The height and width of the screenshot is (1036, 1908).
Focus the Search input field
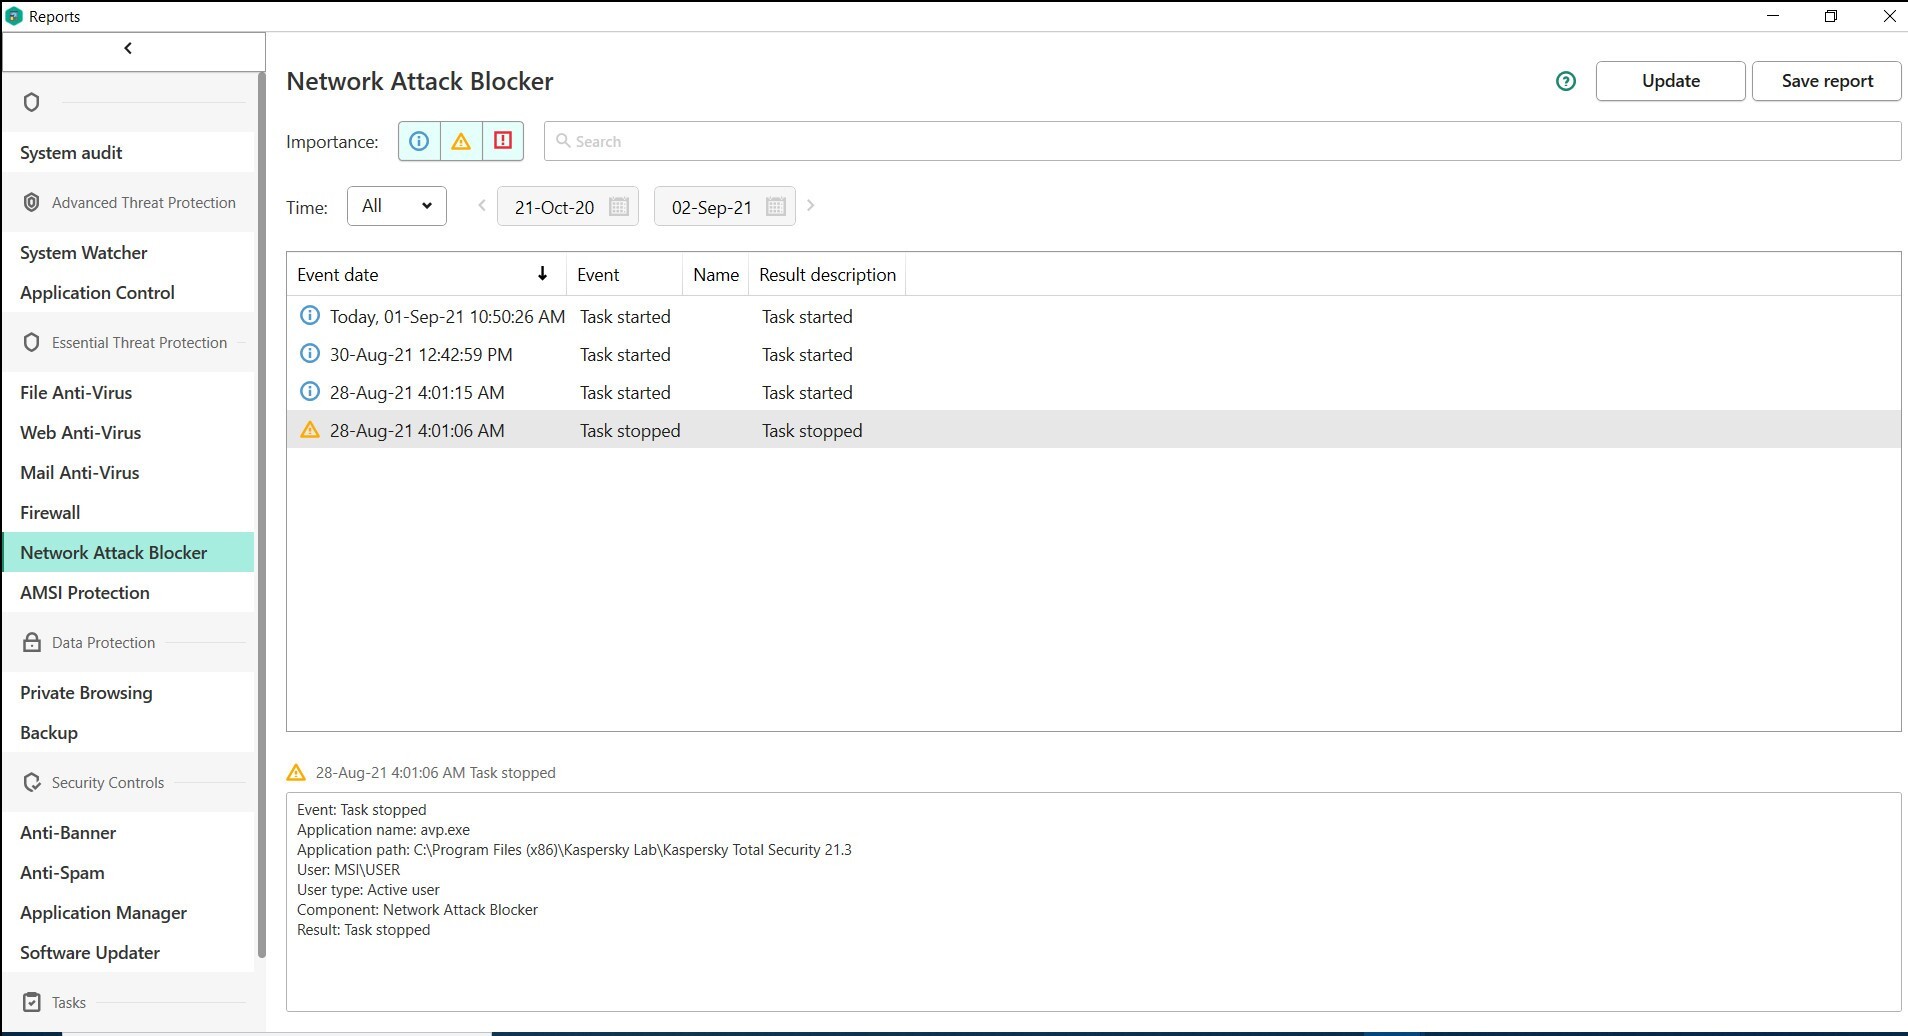point(1222,141)
